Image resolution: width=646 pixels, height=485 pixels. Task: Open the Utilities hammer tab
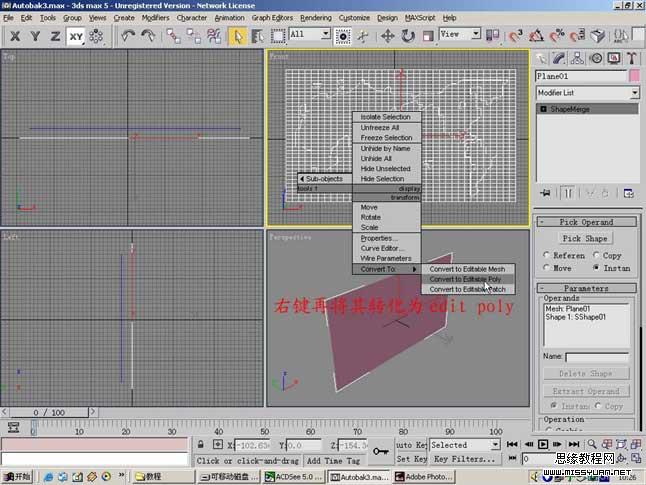tap(632, 58)
